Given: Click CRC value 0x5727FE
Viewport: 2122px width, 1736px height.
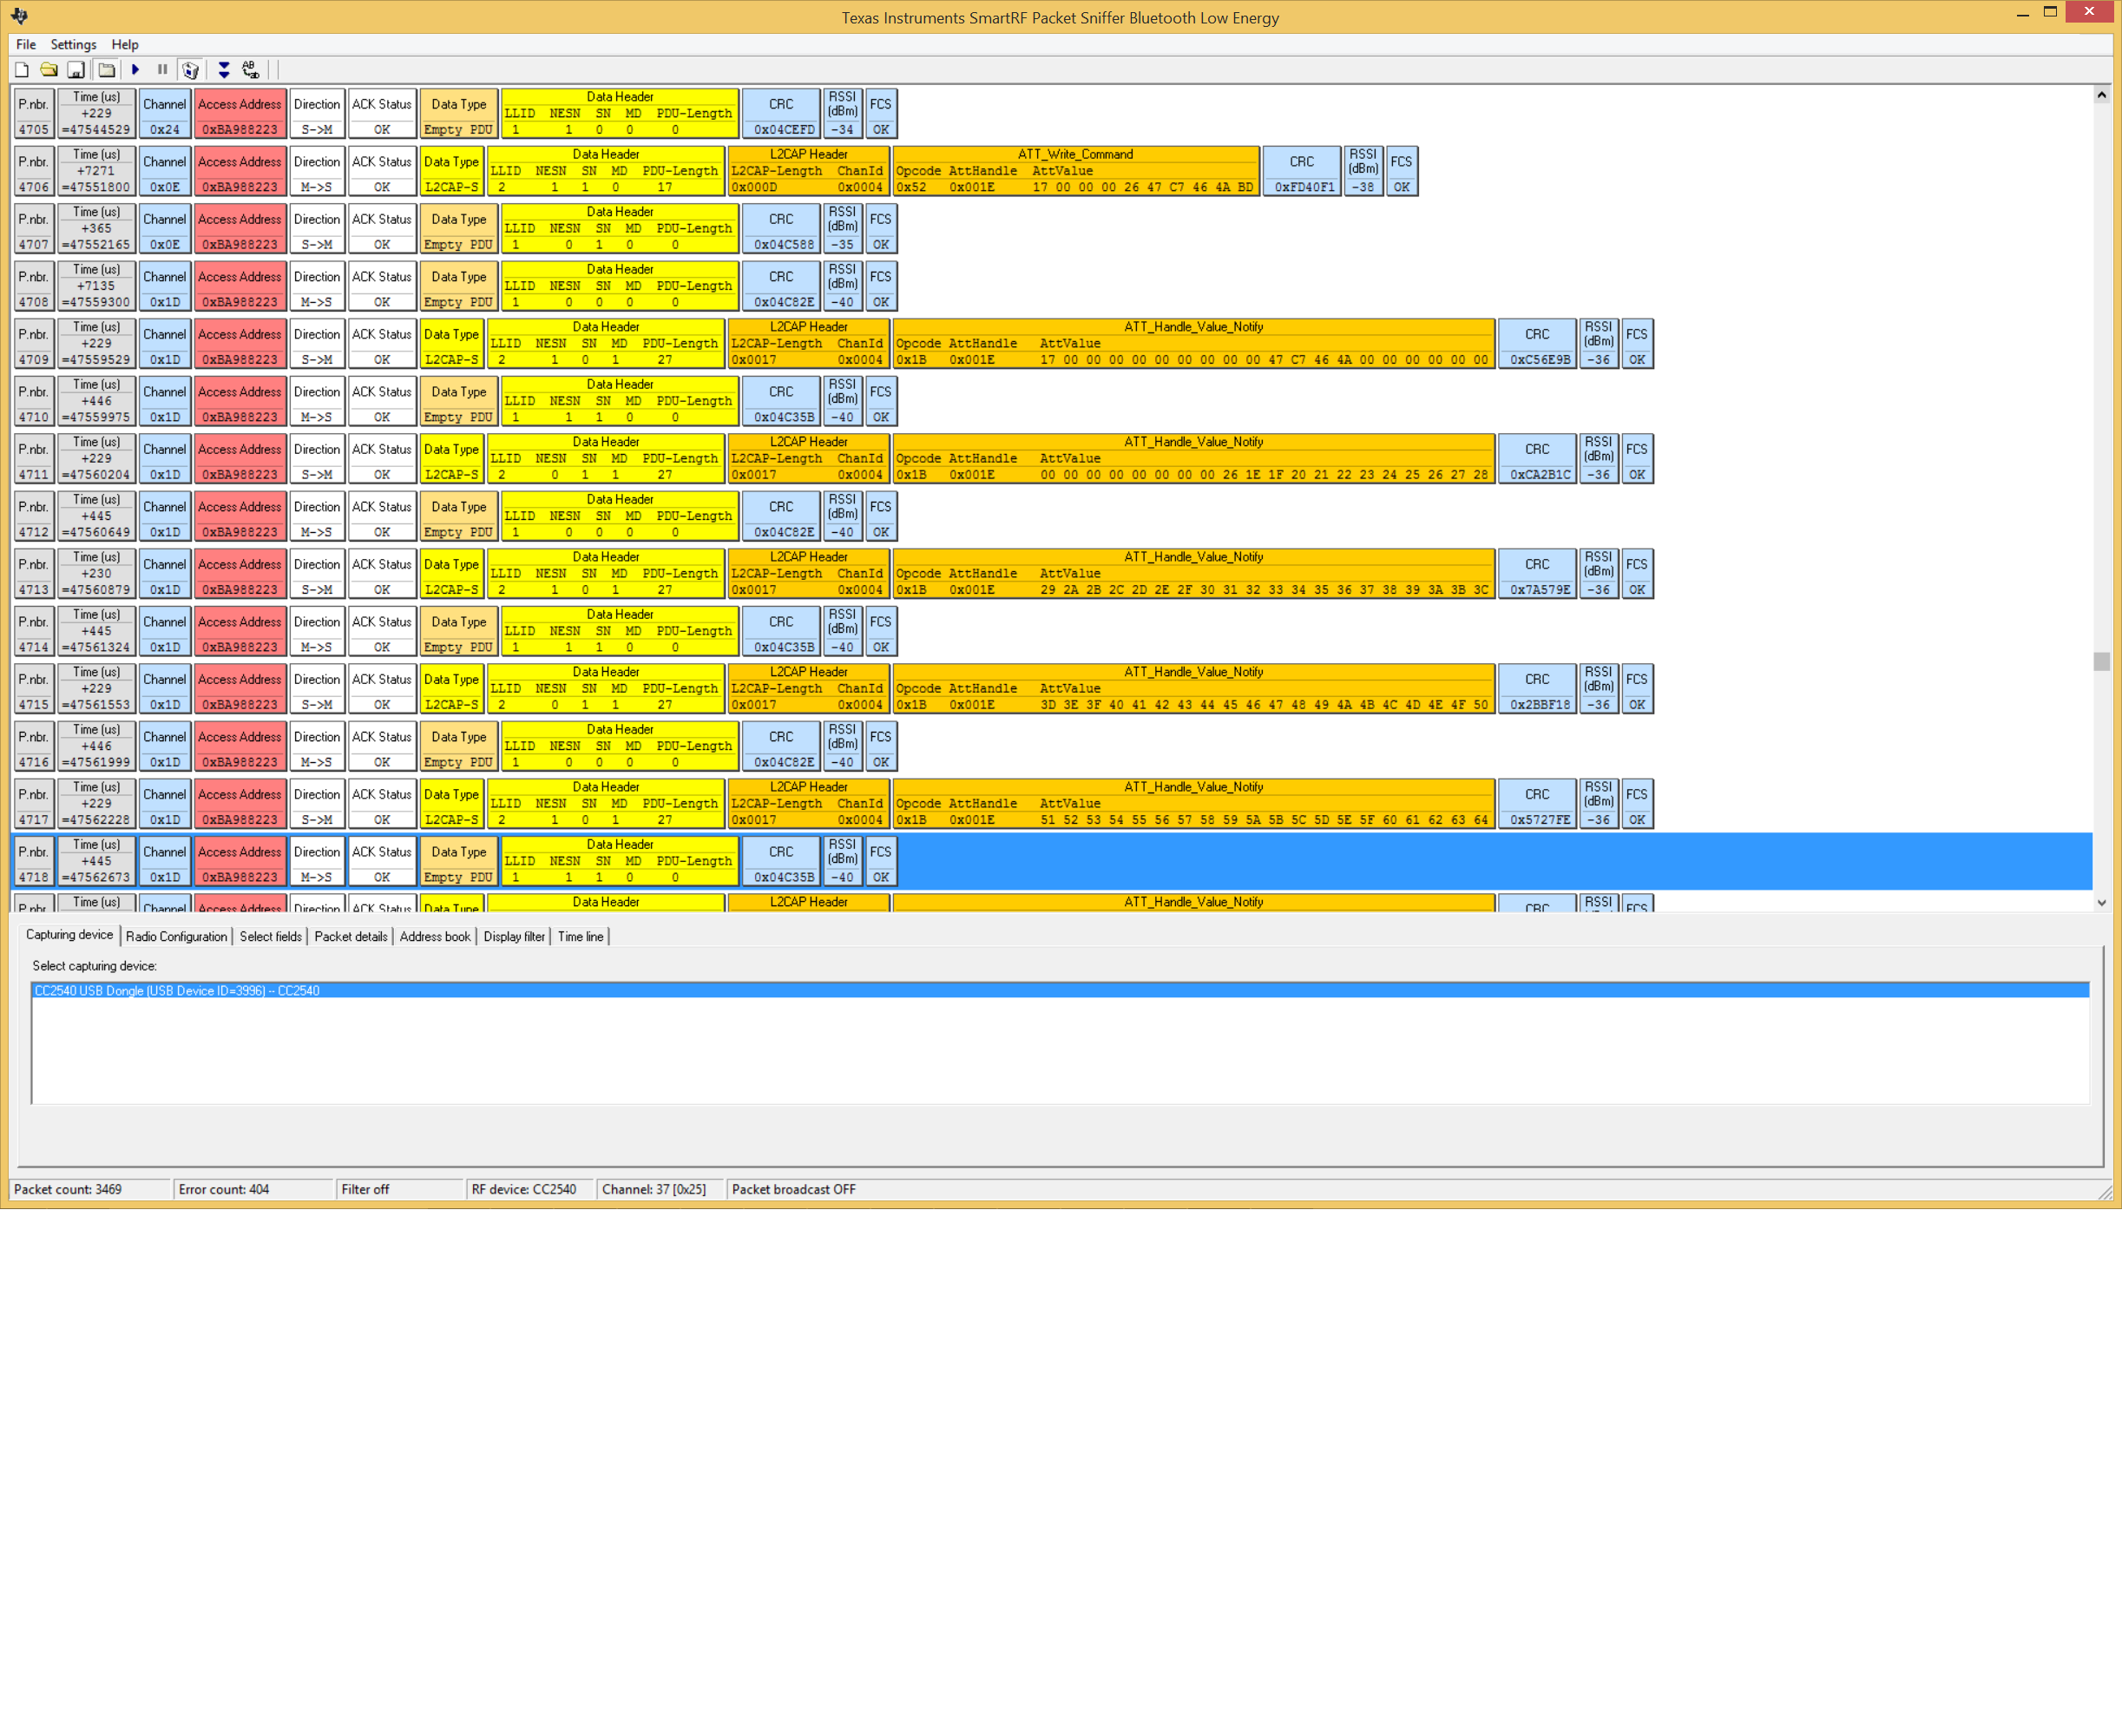Looking at the screenshot, I should 1539,820.
